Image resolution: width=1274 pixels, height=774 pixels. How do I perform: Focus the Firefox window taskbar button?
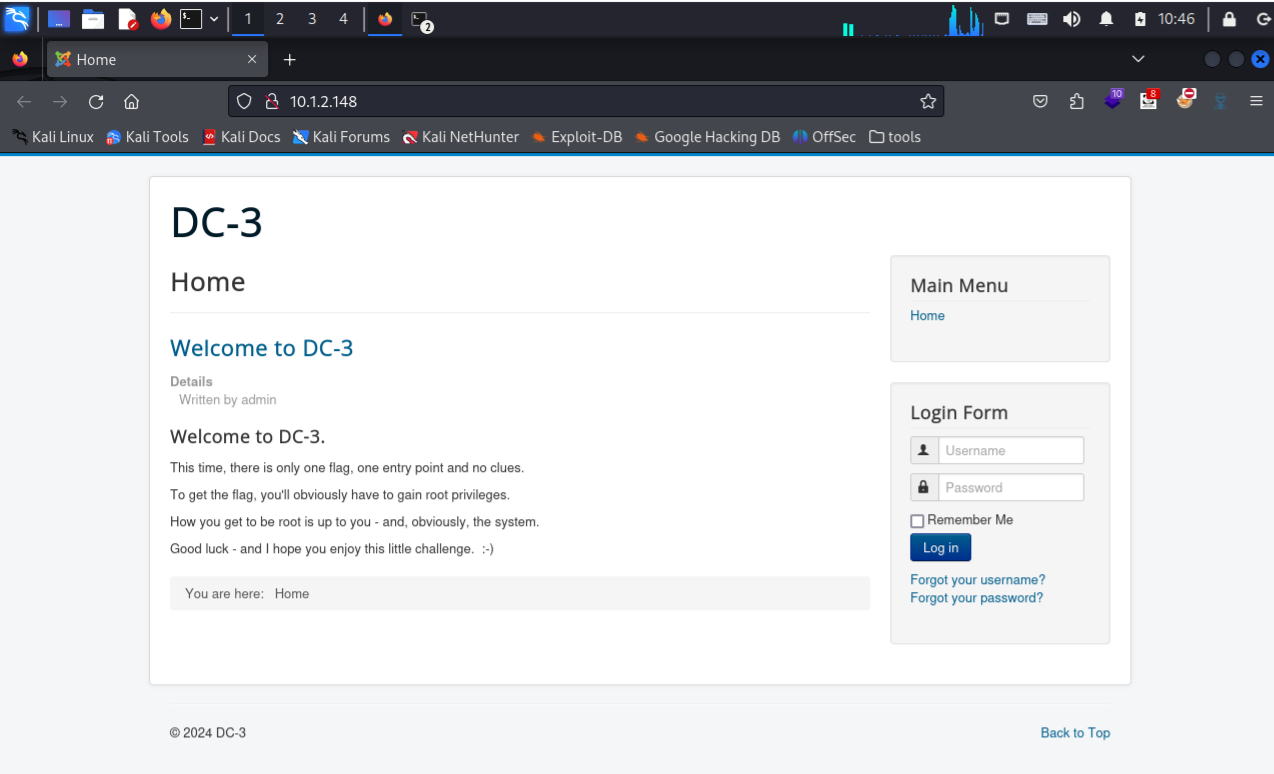[385, 19]
